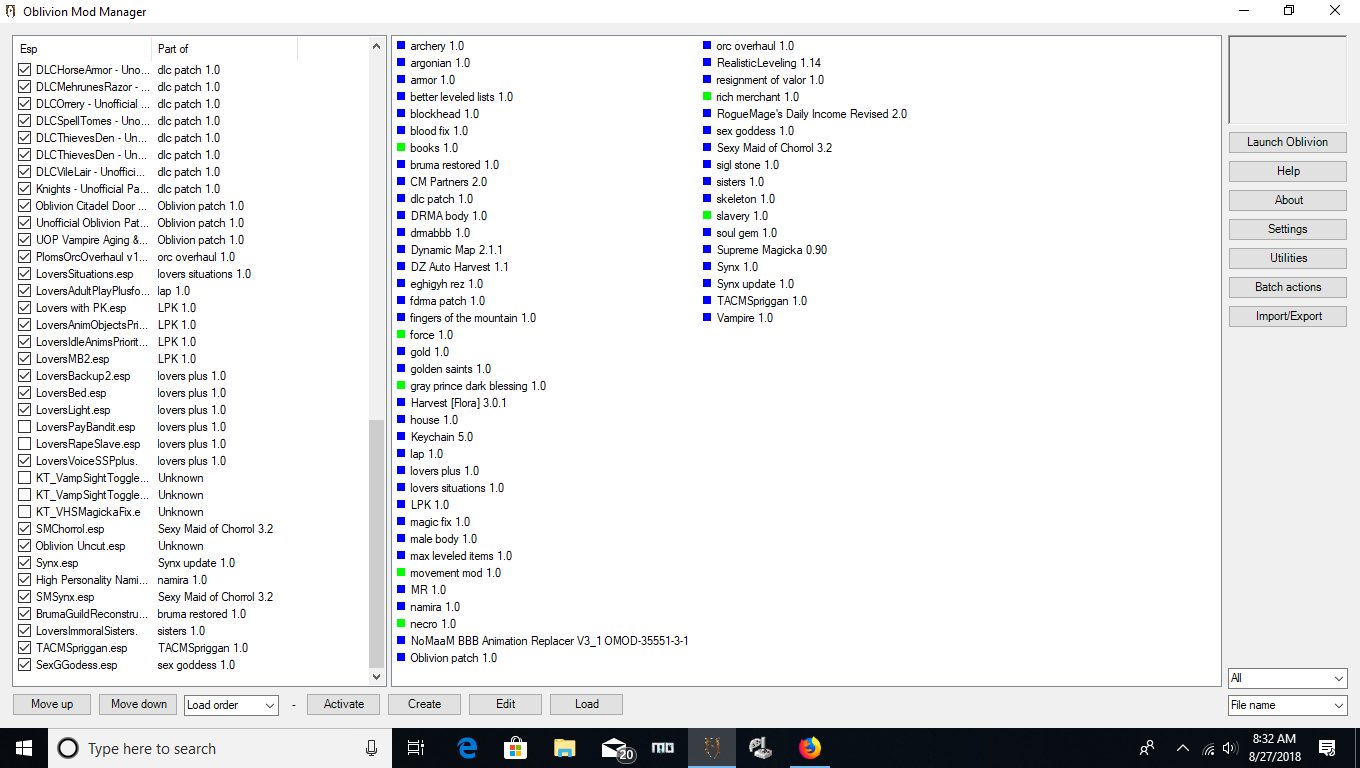Select RogueMage's Daily Income Revised 2.0
This screenshot has width=1360, height=768.
[811, 114]
